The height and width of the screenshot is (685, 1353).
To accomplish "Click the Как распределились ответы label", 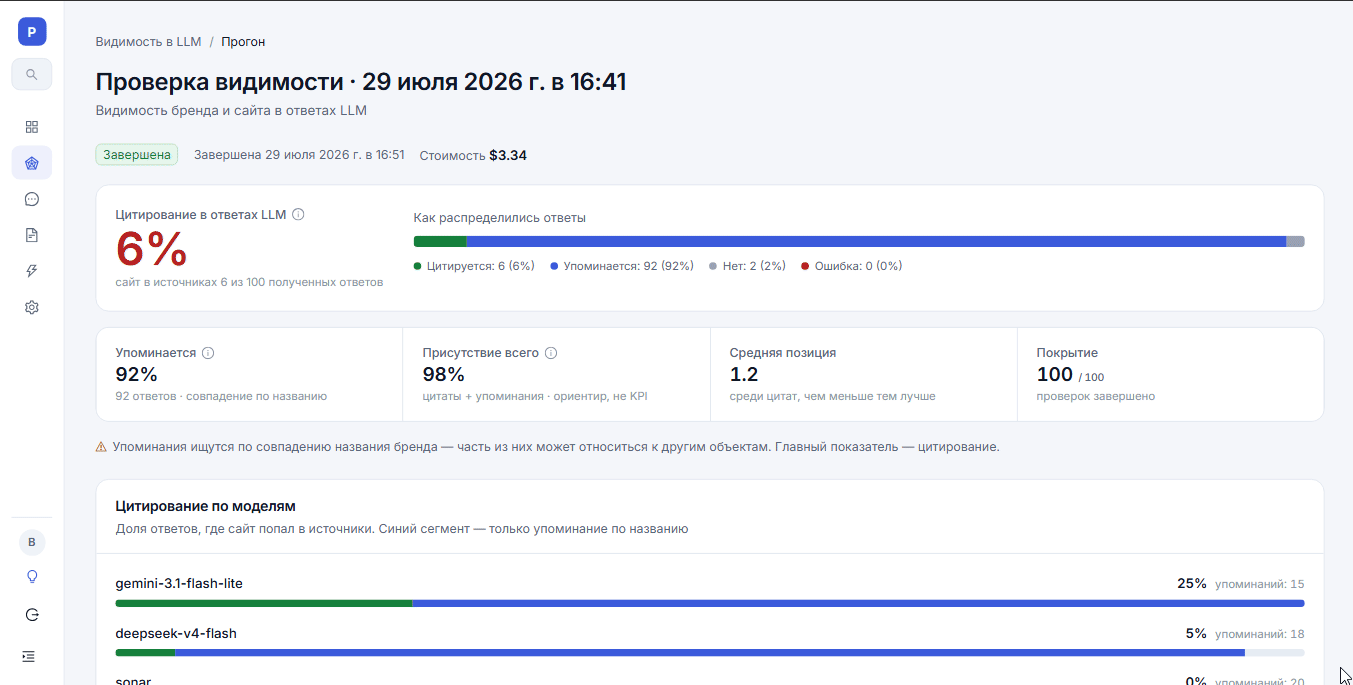I will 500,217.
